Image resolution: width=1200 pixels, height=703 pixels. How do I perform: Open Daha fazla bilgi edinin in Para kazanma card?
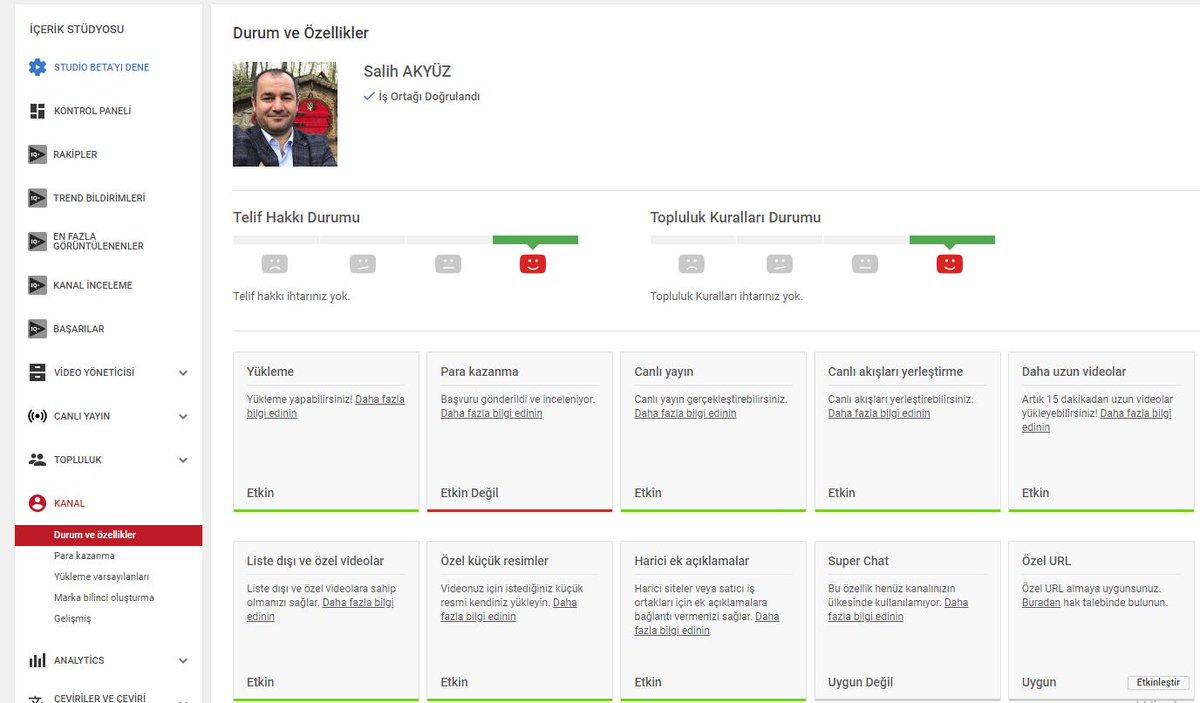pyautogui.click(x=492, y=413)
